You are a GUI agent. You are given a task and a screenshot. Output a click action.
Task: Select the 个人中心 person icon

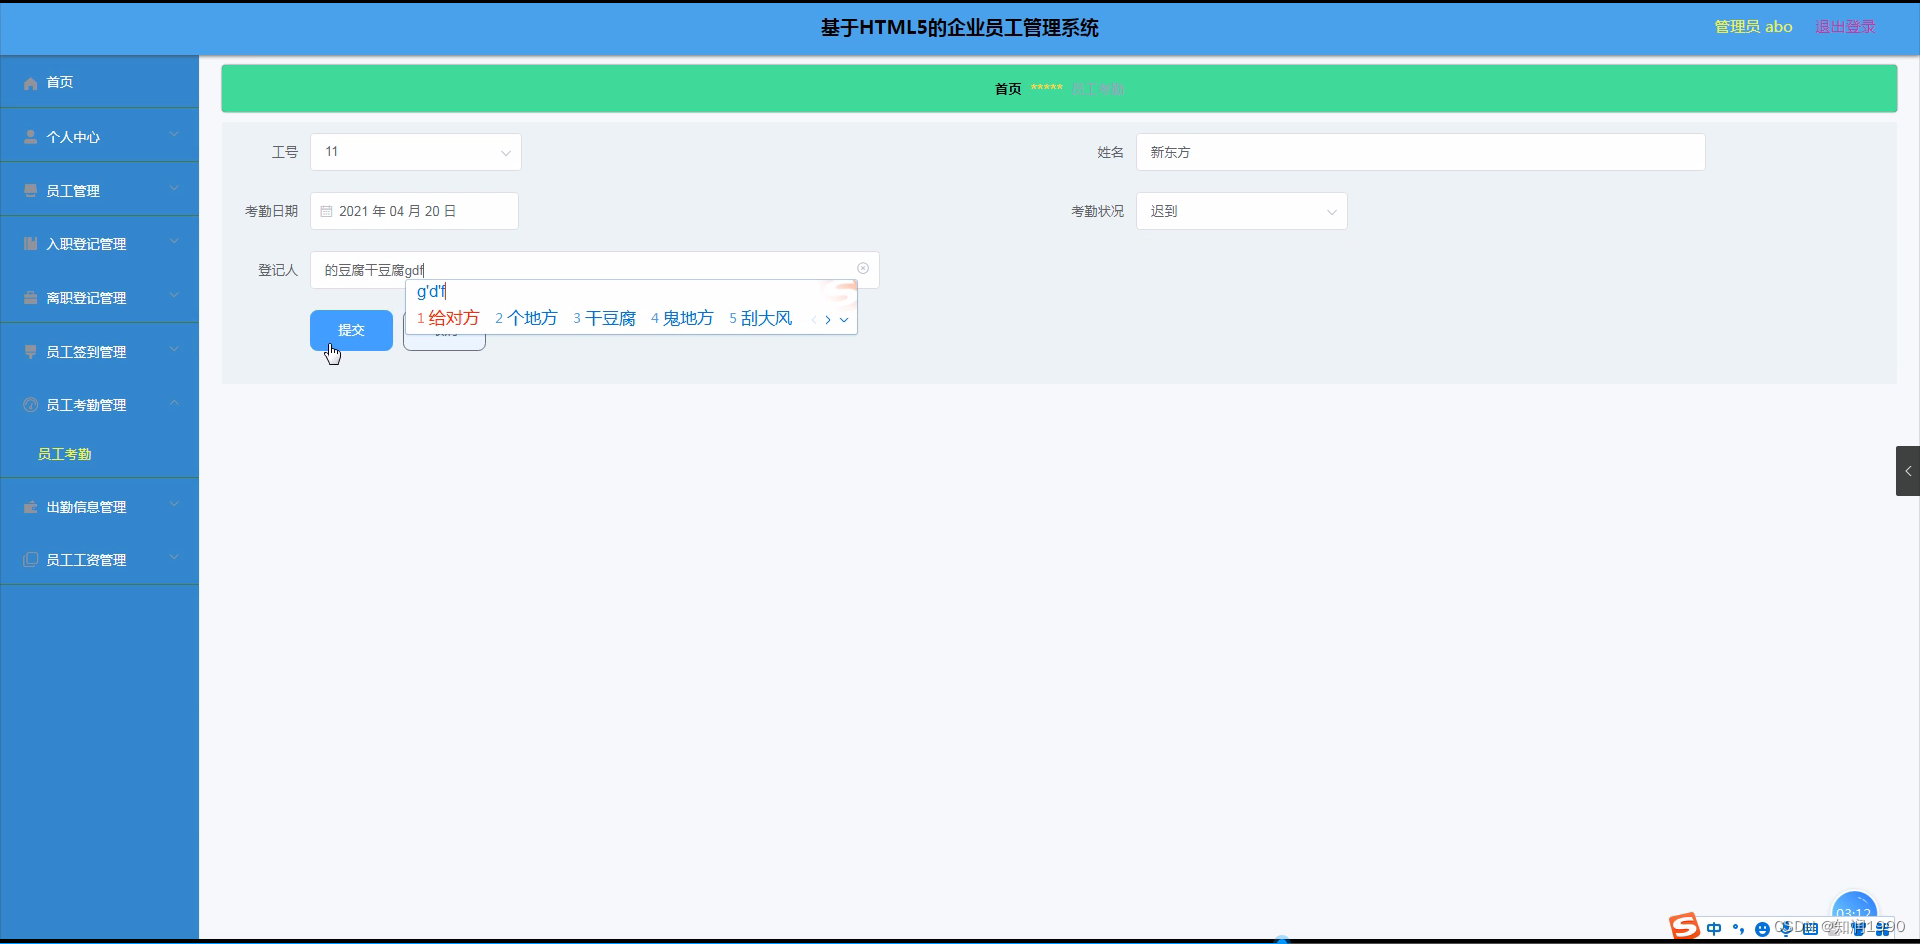point(30,136)
